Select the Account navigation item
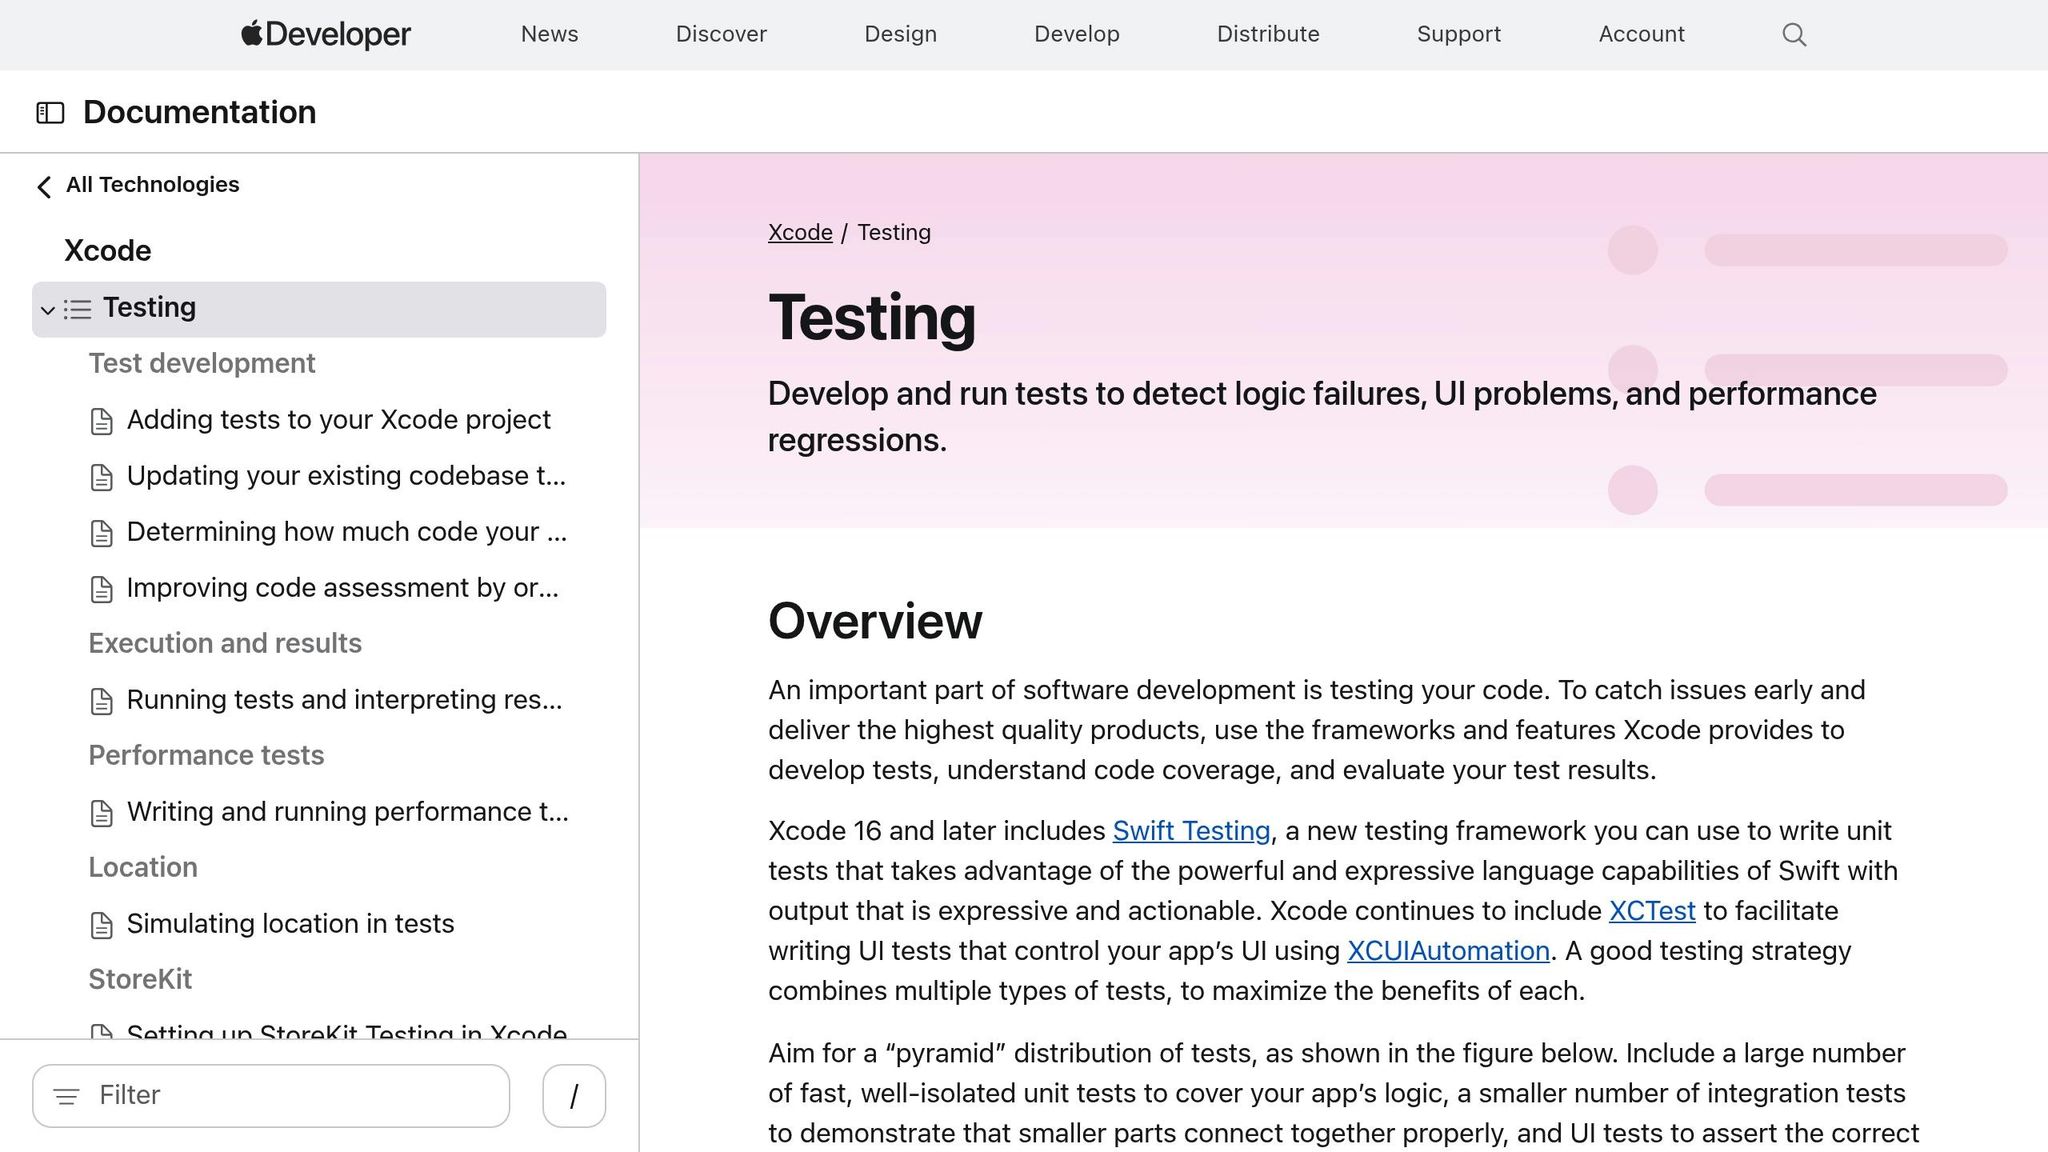Screen dimensions: 2048x1152 (1641, 34)
